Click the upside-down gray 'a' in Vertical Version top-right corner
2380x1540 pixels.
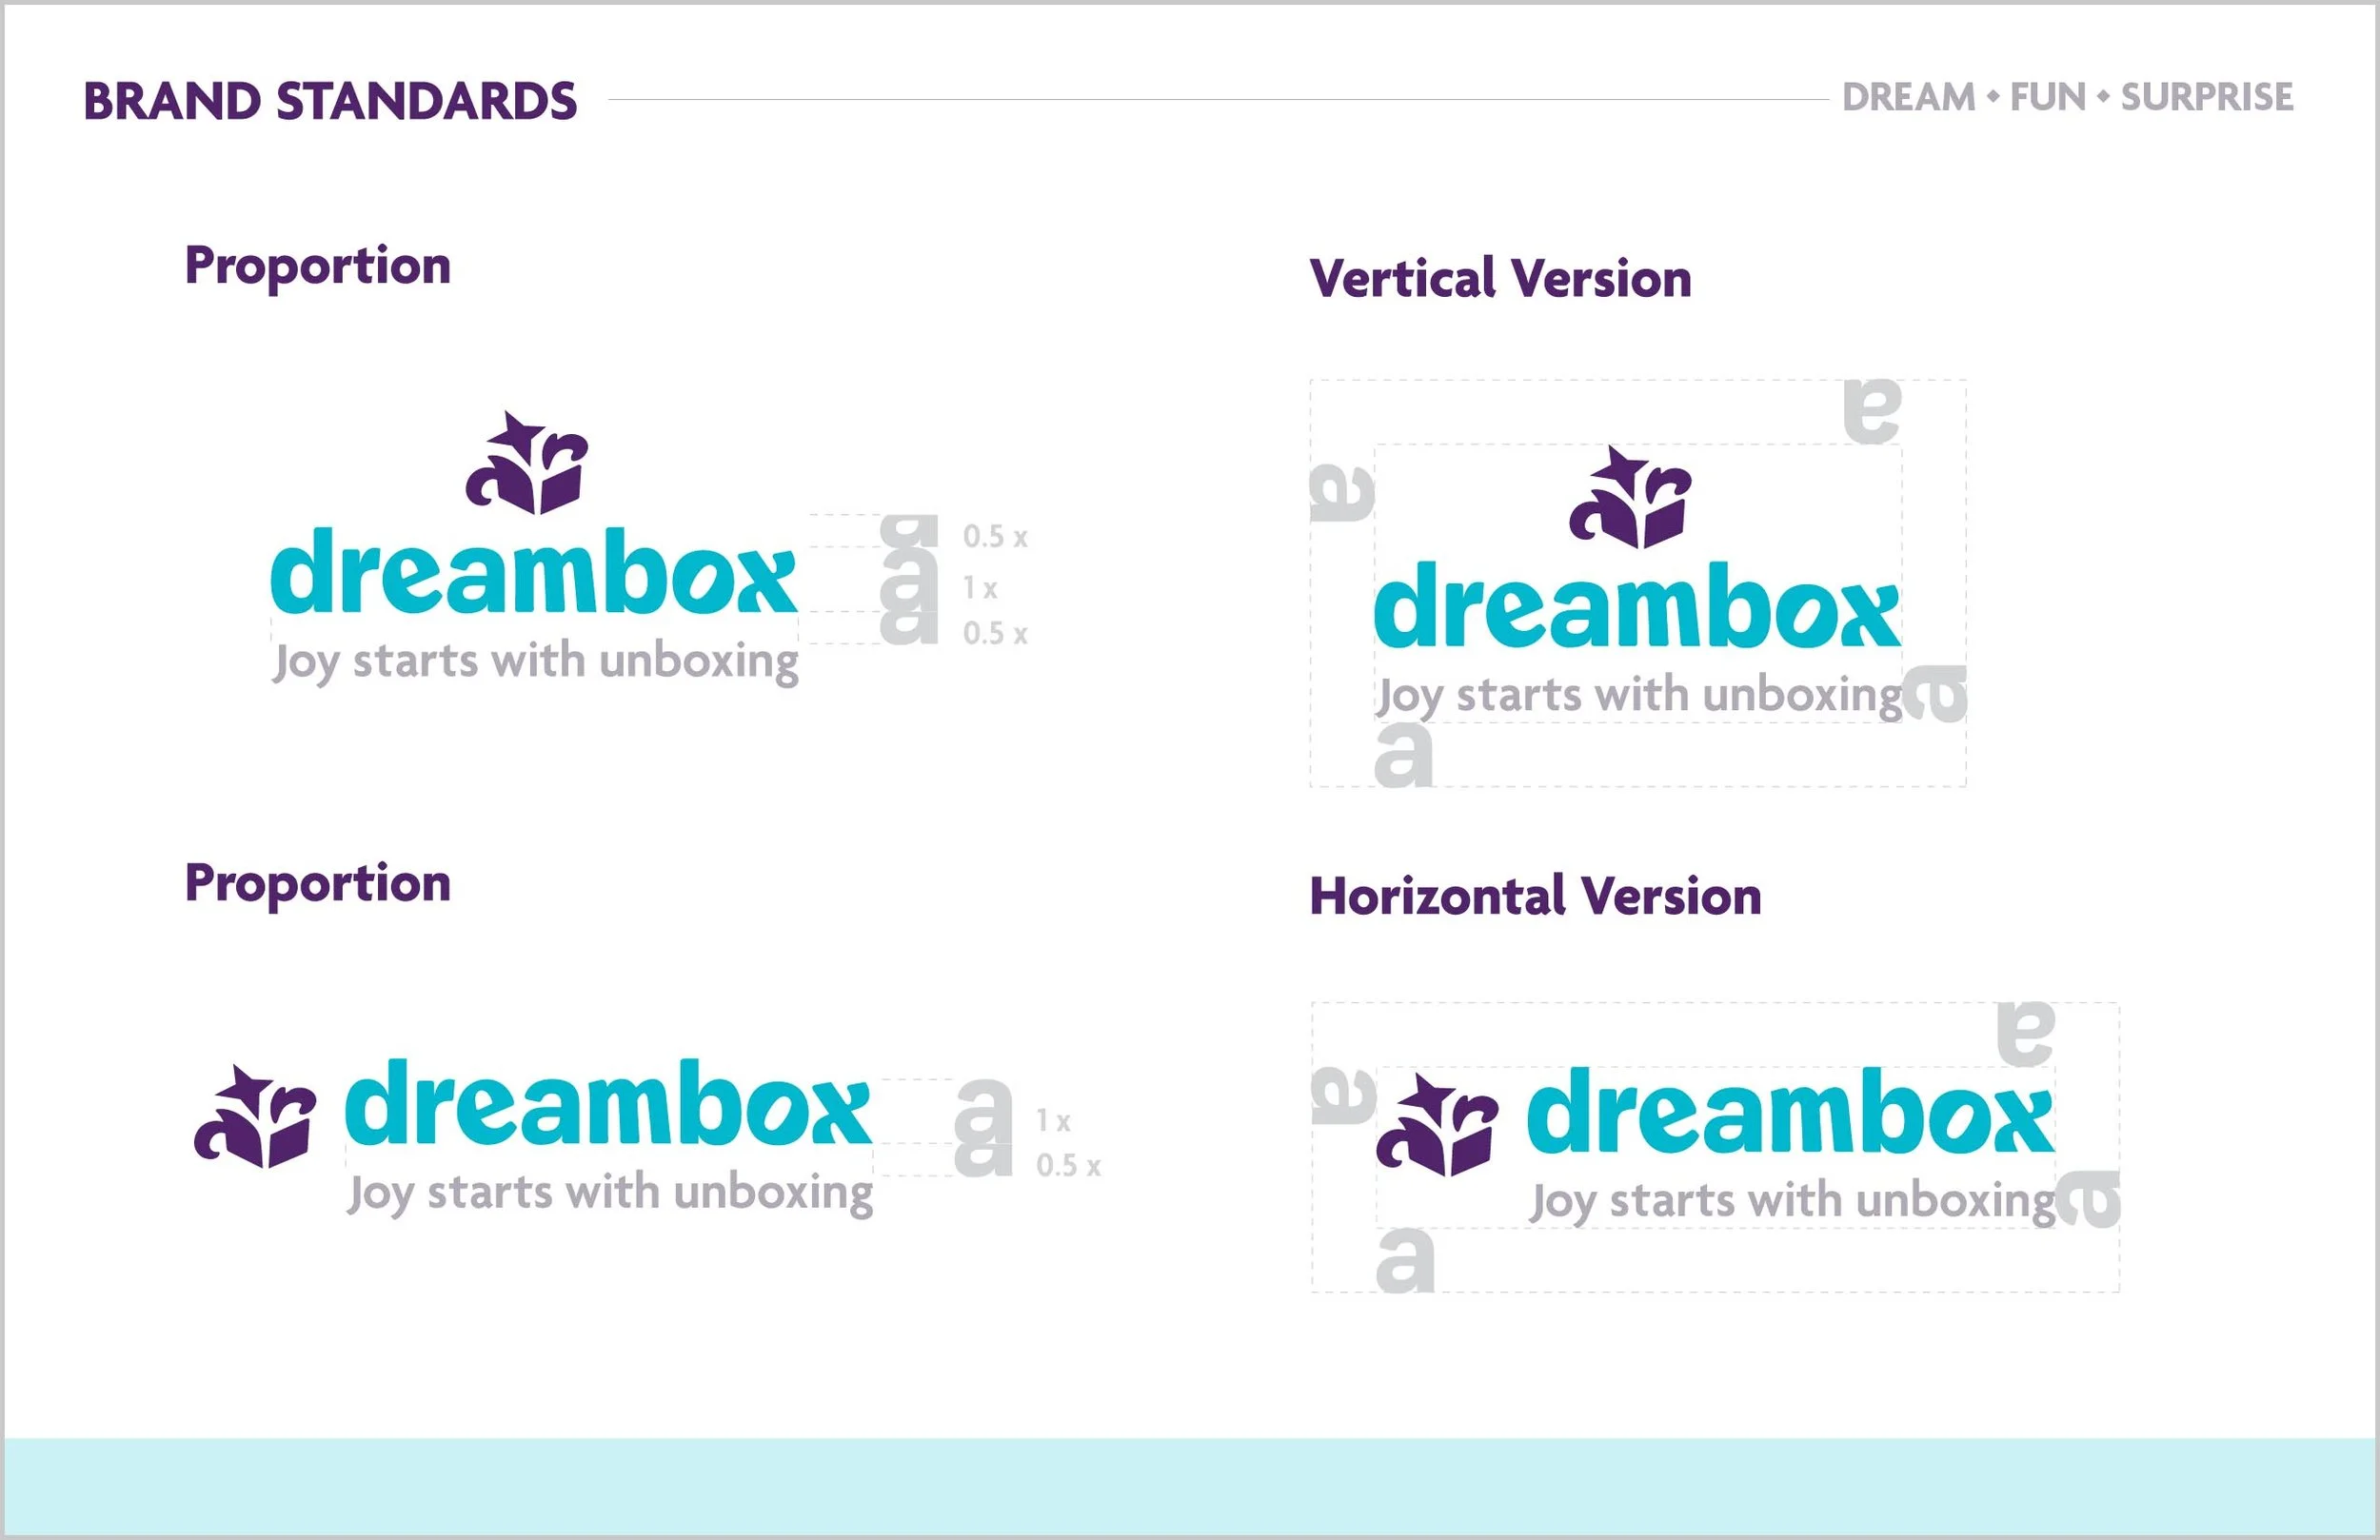click(x=1871, y=411)
